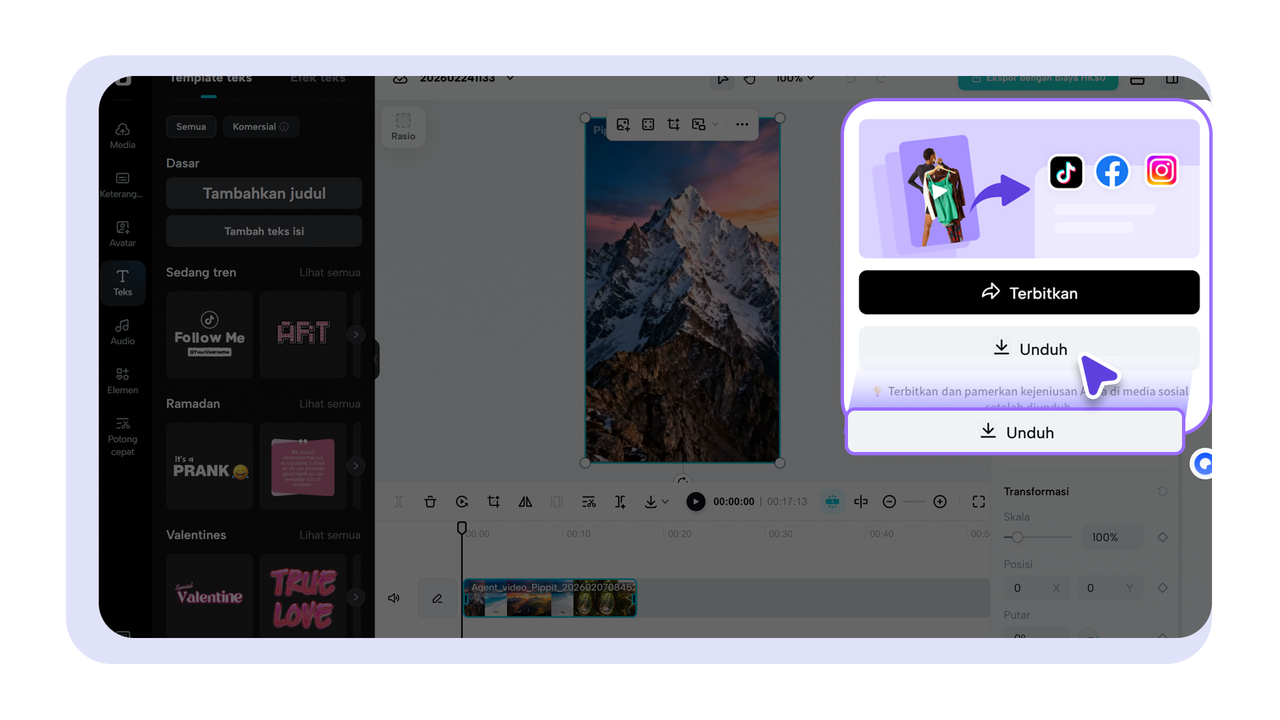Open the Media panel in sidebar

(122, 136)
